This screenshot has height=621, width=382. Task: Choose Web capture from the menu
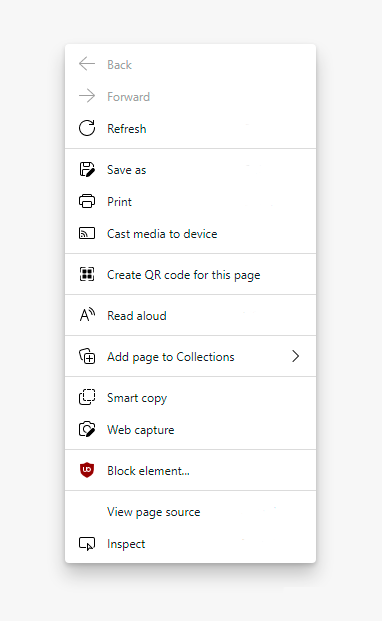pyautogui.click(x=190, y=430)
